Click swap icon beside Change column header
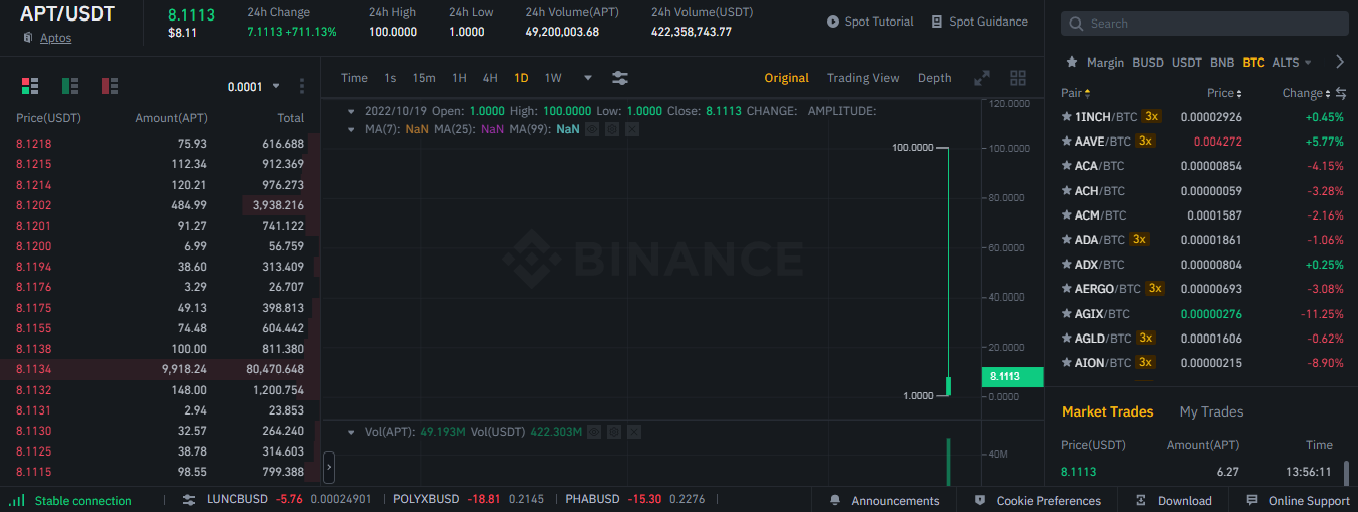The image size is (1358, 512). (x=1341, y=93)
